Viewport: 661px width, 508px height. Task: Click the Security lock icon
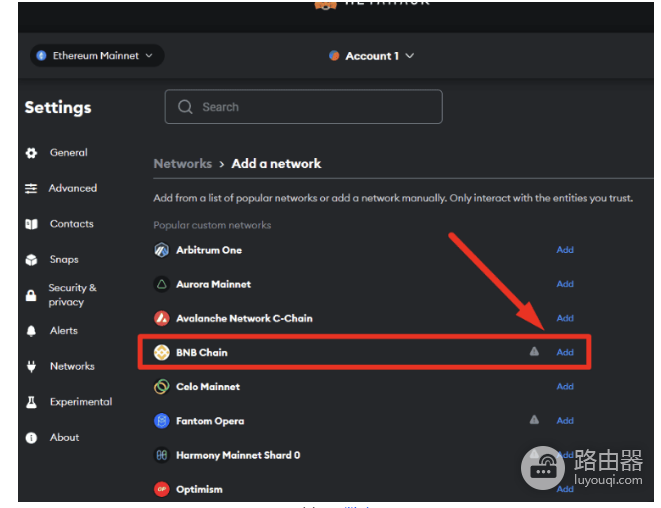click(31, 295)
